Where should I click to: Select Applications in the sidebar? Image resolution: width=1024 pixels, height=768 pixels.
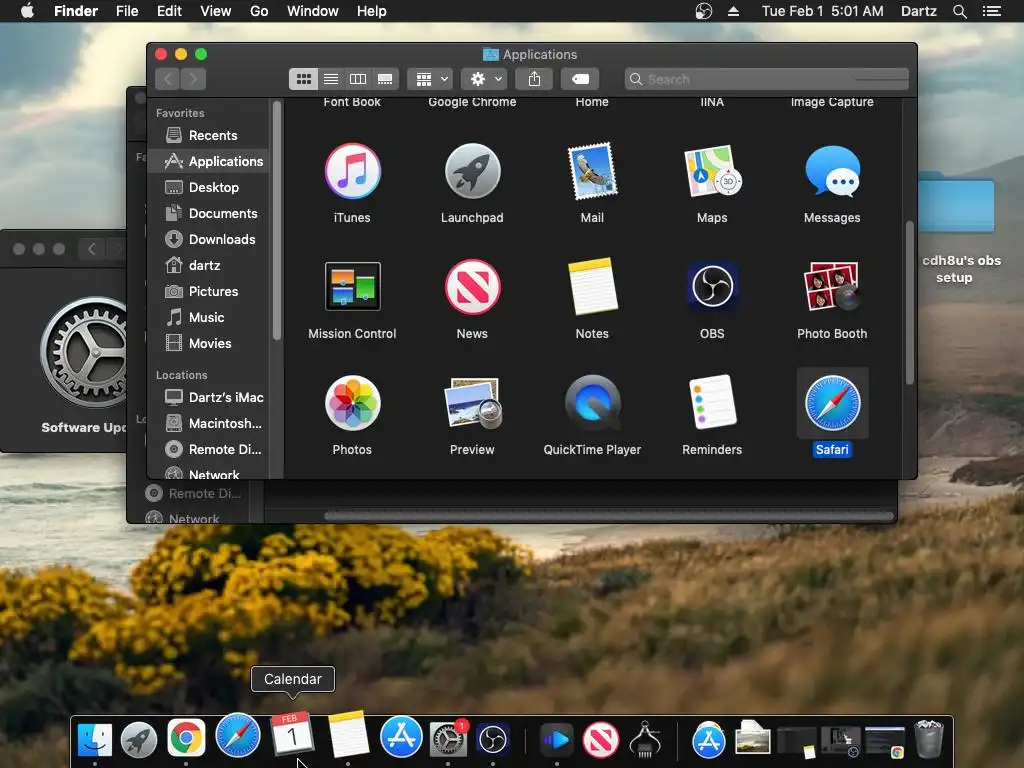coord(208,161)
